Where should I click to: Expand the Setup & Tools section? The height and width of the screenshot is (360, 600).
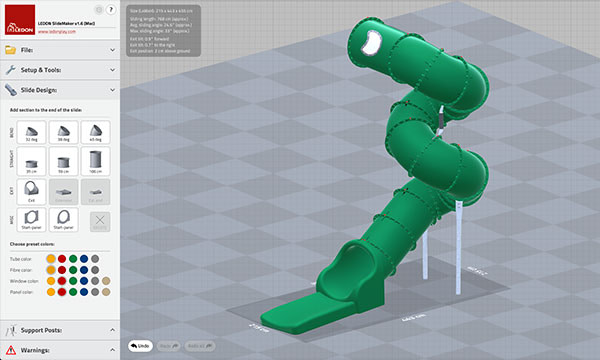point(60,70)
